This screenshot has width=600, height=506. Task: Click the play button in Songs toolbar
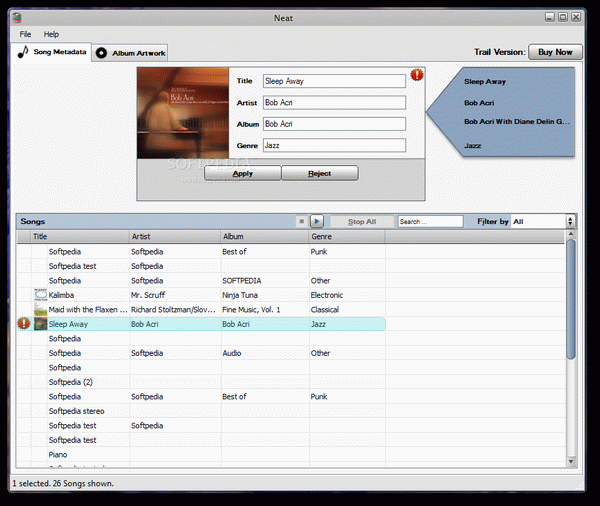316,221
